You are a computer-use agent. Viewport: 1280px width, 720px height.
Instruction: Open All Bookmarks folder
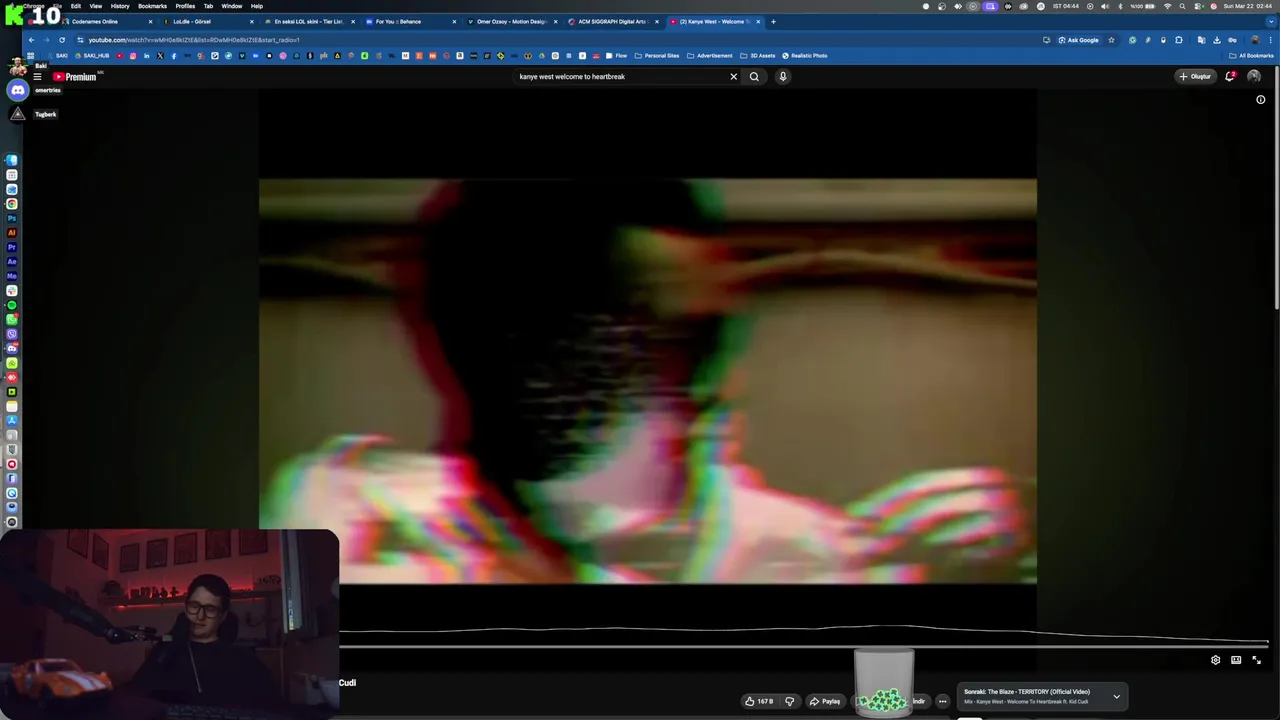[x=1251, y=55]
